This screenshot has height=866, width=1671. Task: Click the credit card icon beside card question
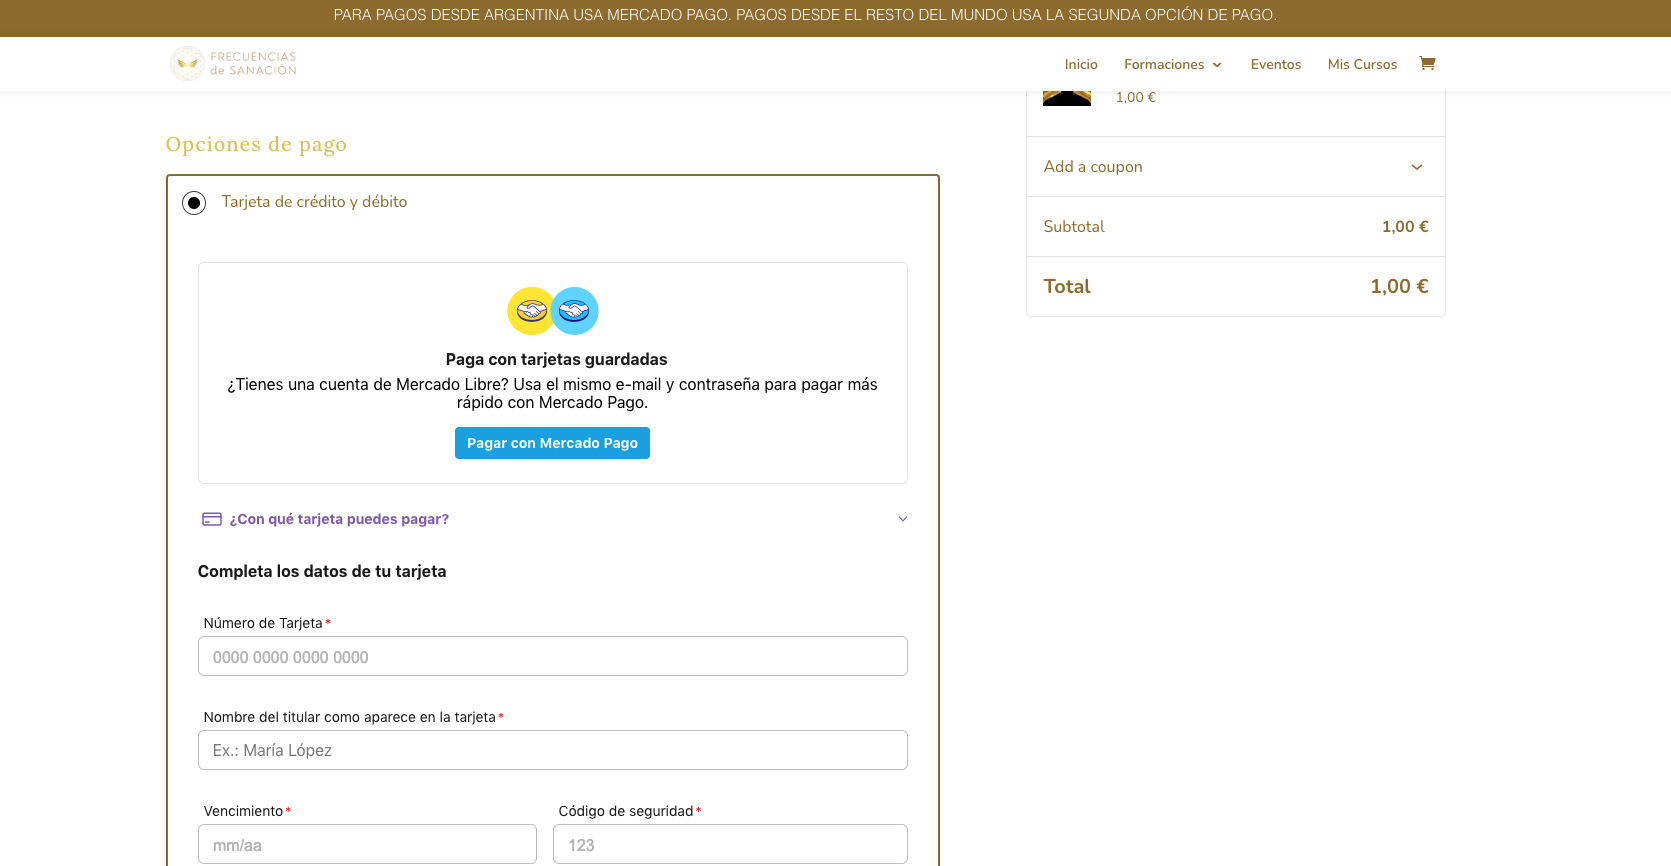[212, 519]
